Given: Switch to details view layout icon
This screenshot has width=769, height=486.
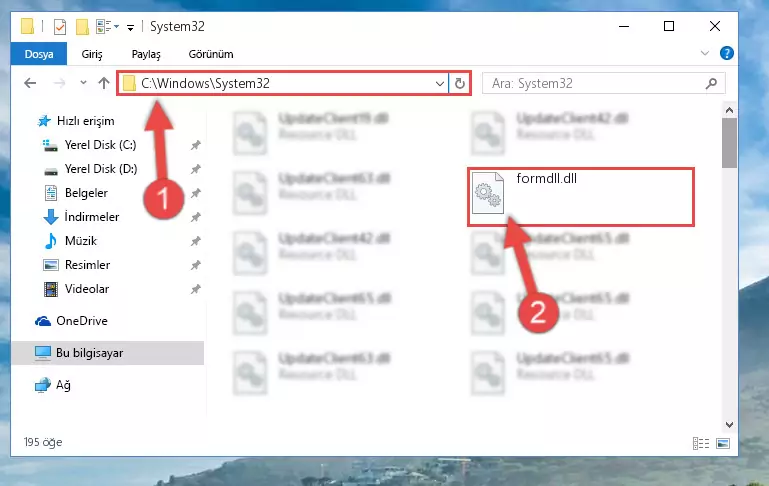Looking at the screenshot, I should (x=701, y=443).
